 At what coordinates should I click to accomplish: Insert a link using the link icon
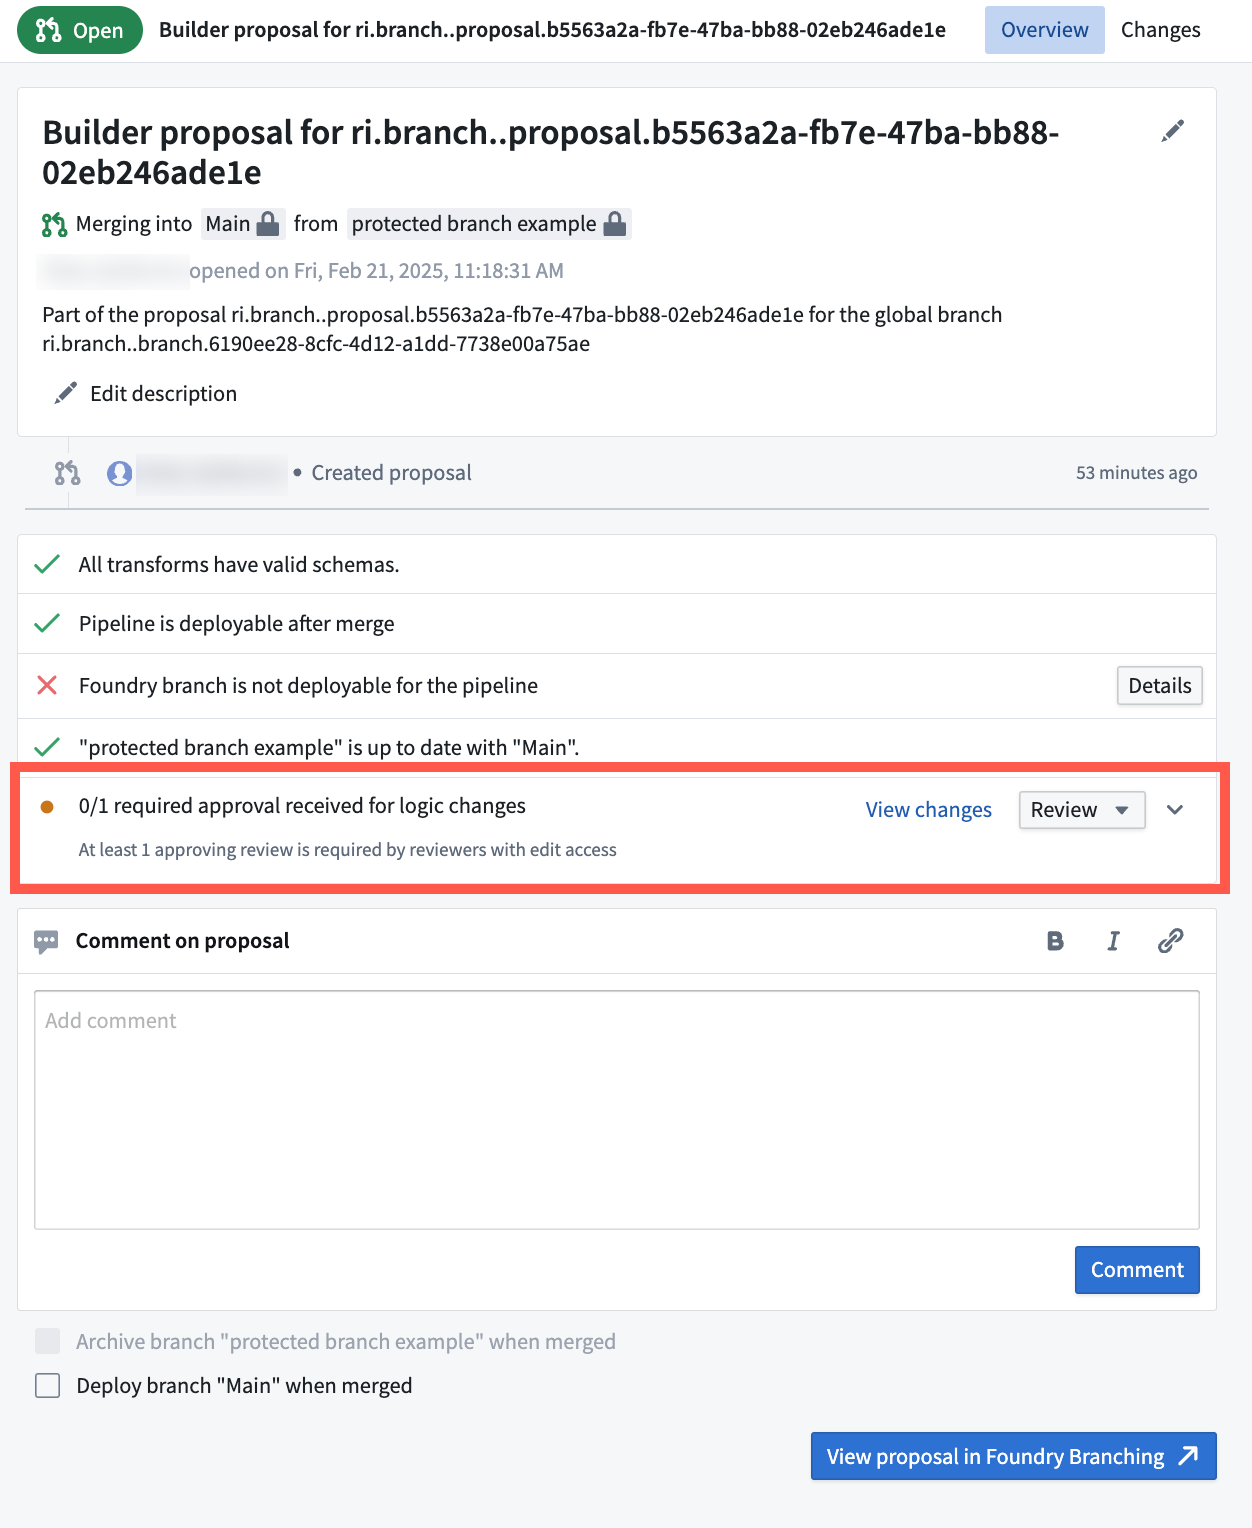(1170, 941)
